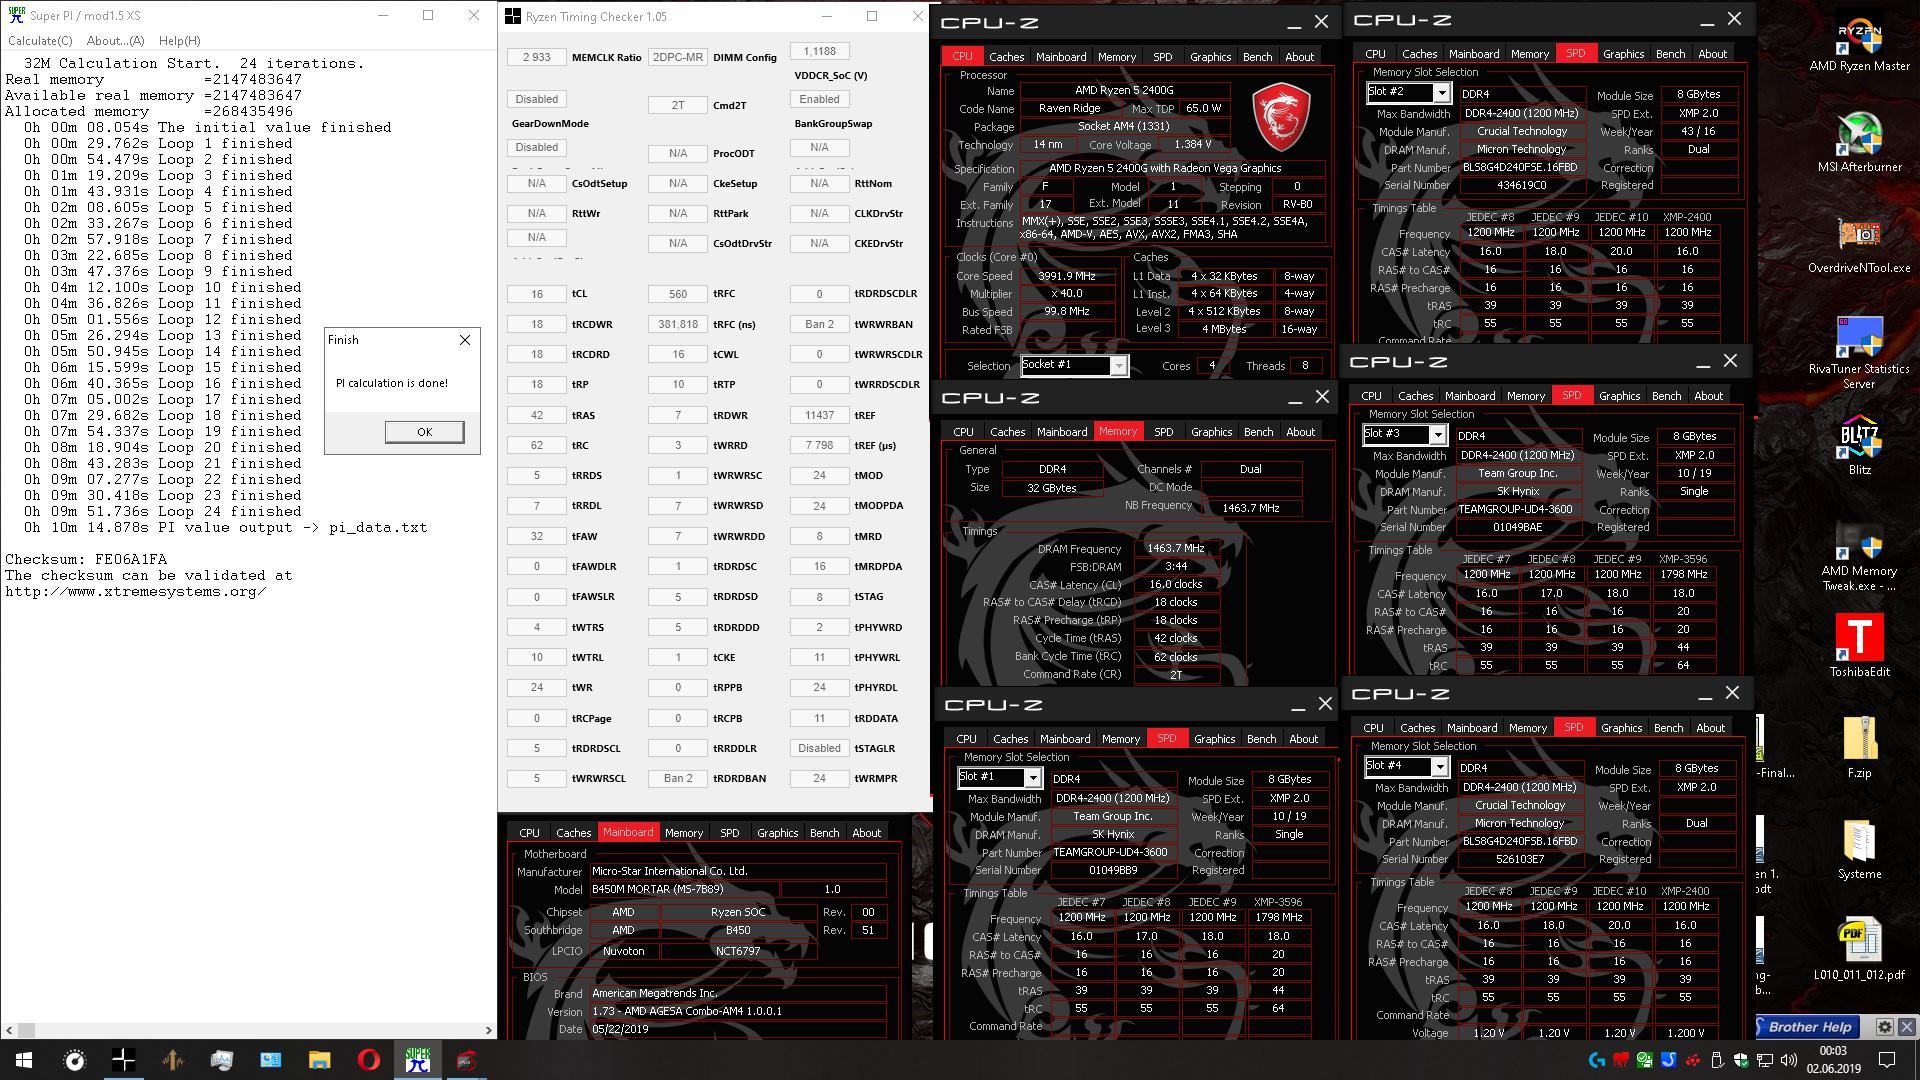Expand Slot #3 memory slot dropdown
This screenshot has height=1080, width=1920.
tap(1437, 435)
